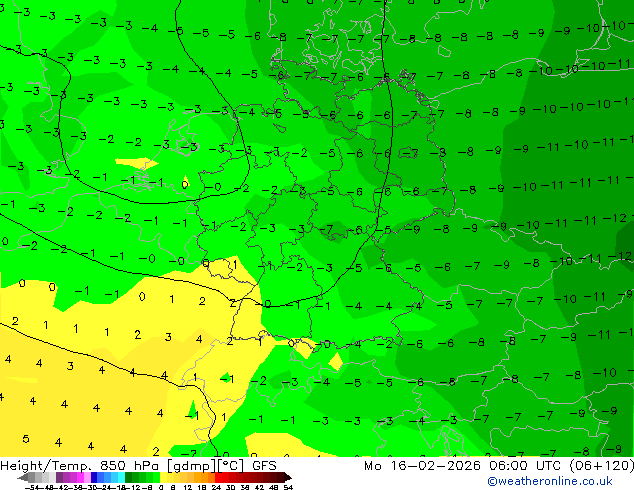Image resolution: width=634 pixels, height=490 pixels.
Task: Open the weatheronline.co.uk copyright link
Action: [550, 481]
